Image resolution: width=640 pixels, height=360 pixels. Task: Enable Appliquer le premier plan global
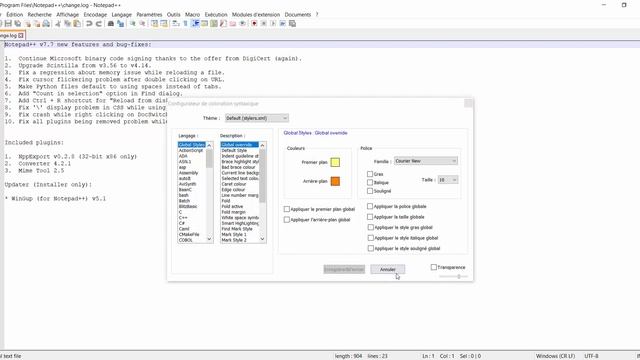(x=287, y=209)
